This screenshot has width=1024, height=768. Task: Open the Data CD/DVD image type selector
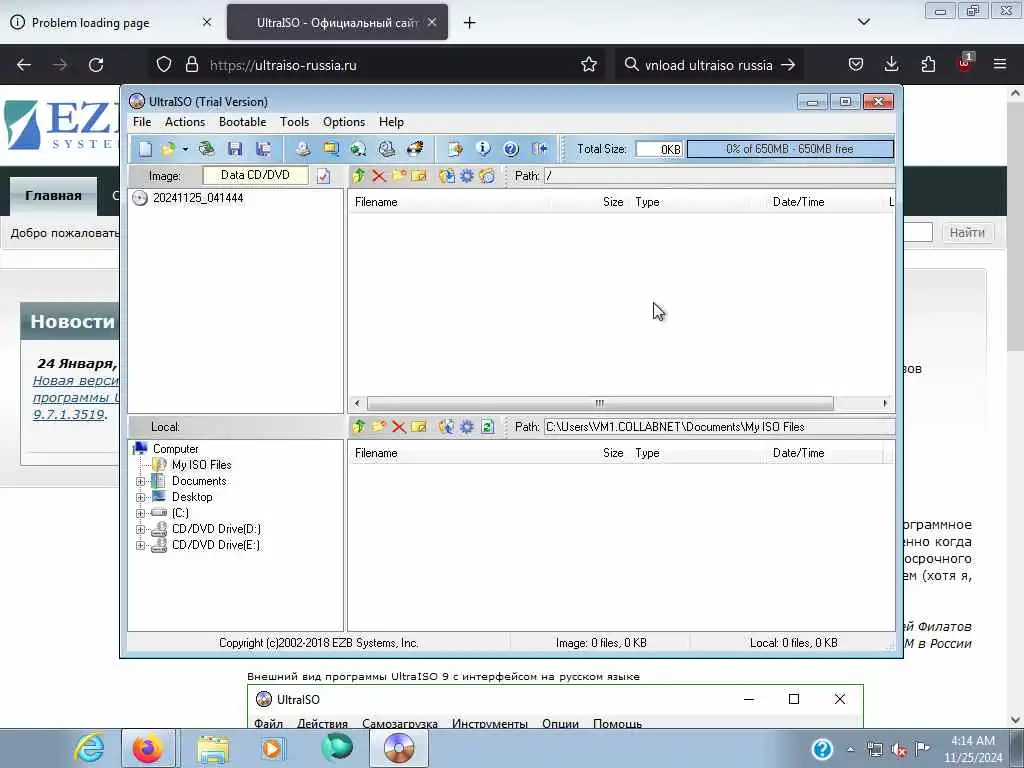[255, 175]
